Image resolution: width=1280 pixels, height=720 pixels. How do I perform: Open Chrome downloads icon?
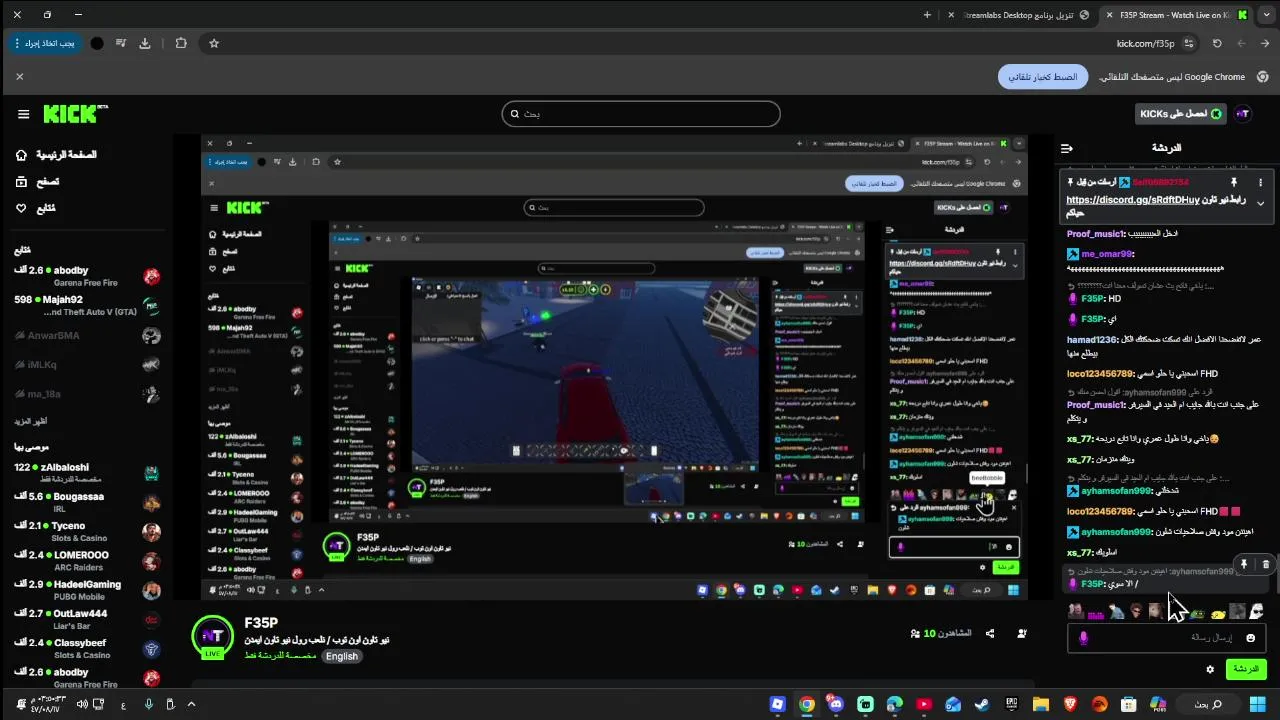(145, 43)
